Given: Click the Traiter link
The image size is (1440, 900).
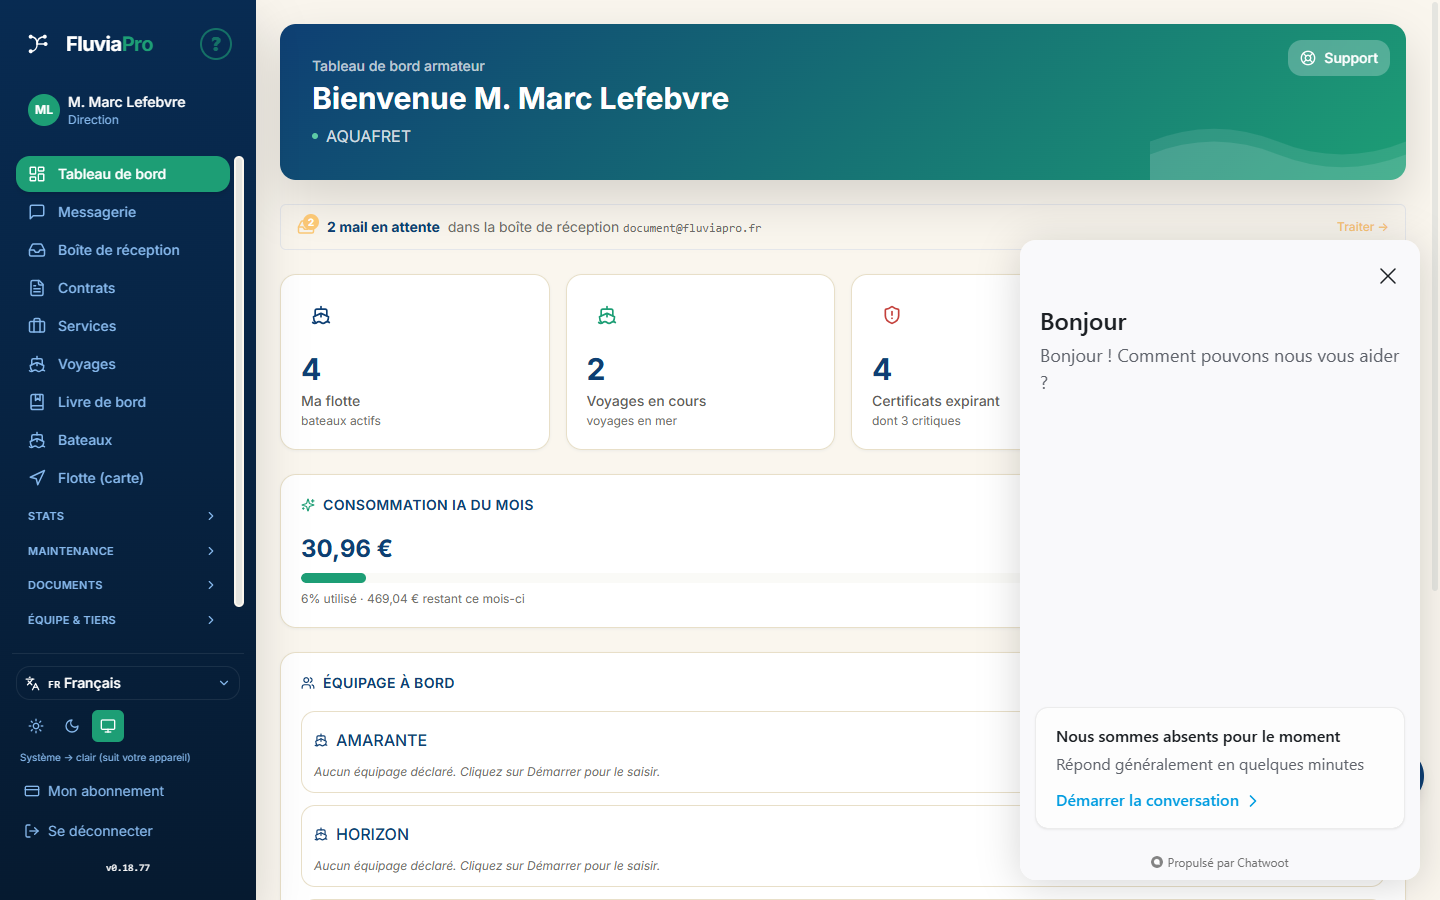Looking at the screenshot, I should 1362,227.
